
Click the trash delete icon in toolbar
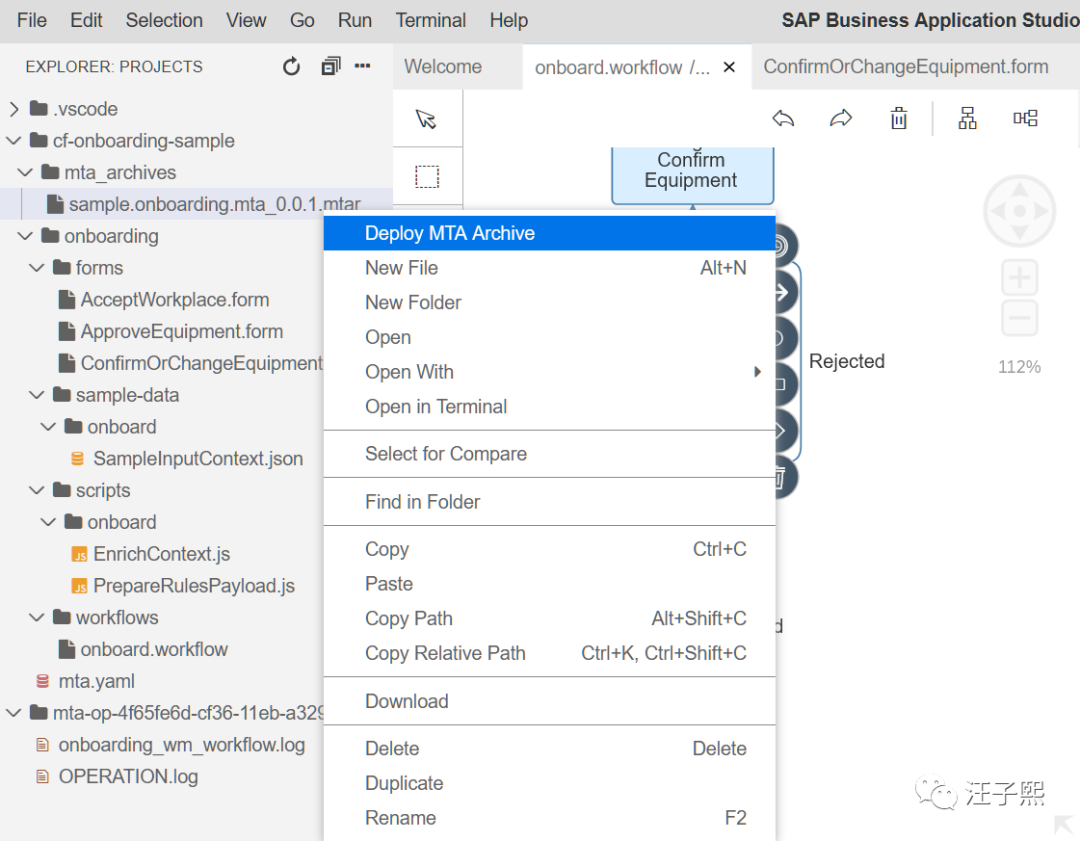point(899,119)
